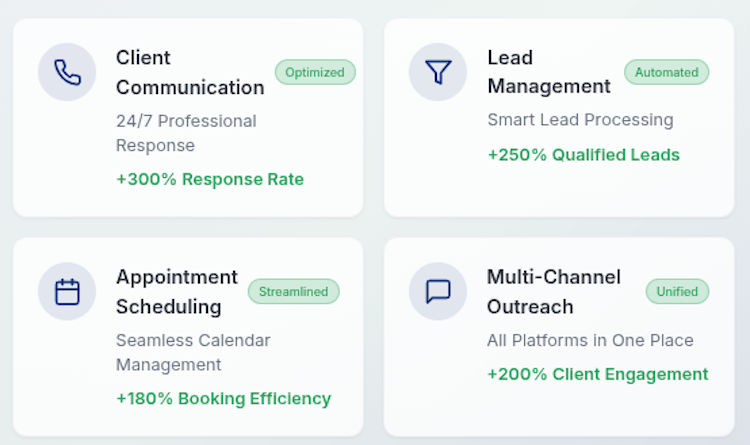Open the Client Communication heading
750x445 pixels.
[189, 72]
